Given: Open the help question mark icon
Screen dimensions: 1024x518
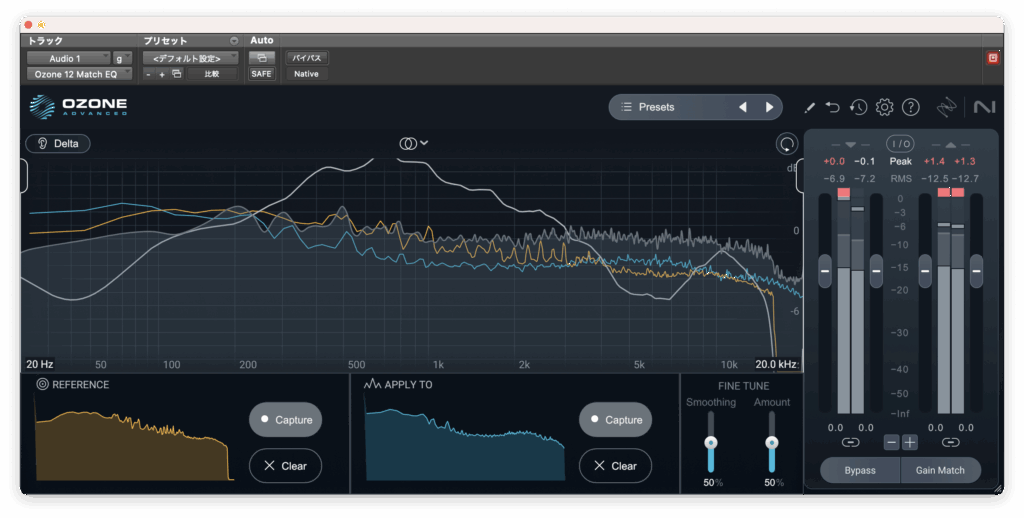Looking at the screenshot, I should click(910, 107).
